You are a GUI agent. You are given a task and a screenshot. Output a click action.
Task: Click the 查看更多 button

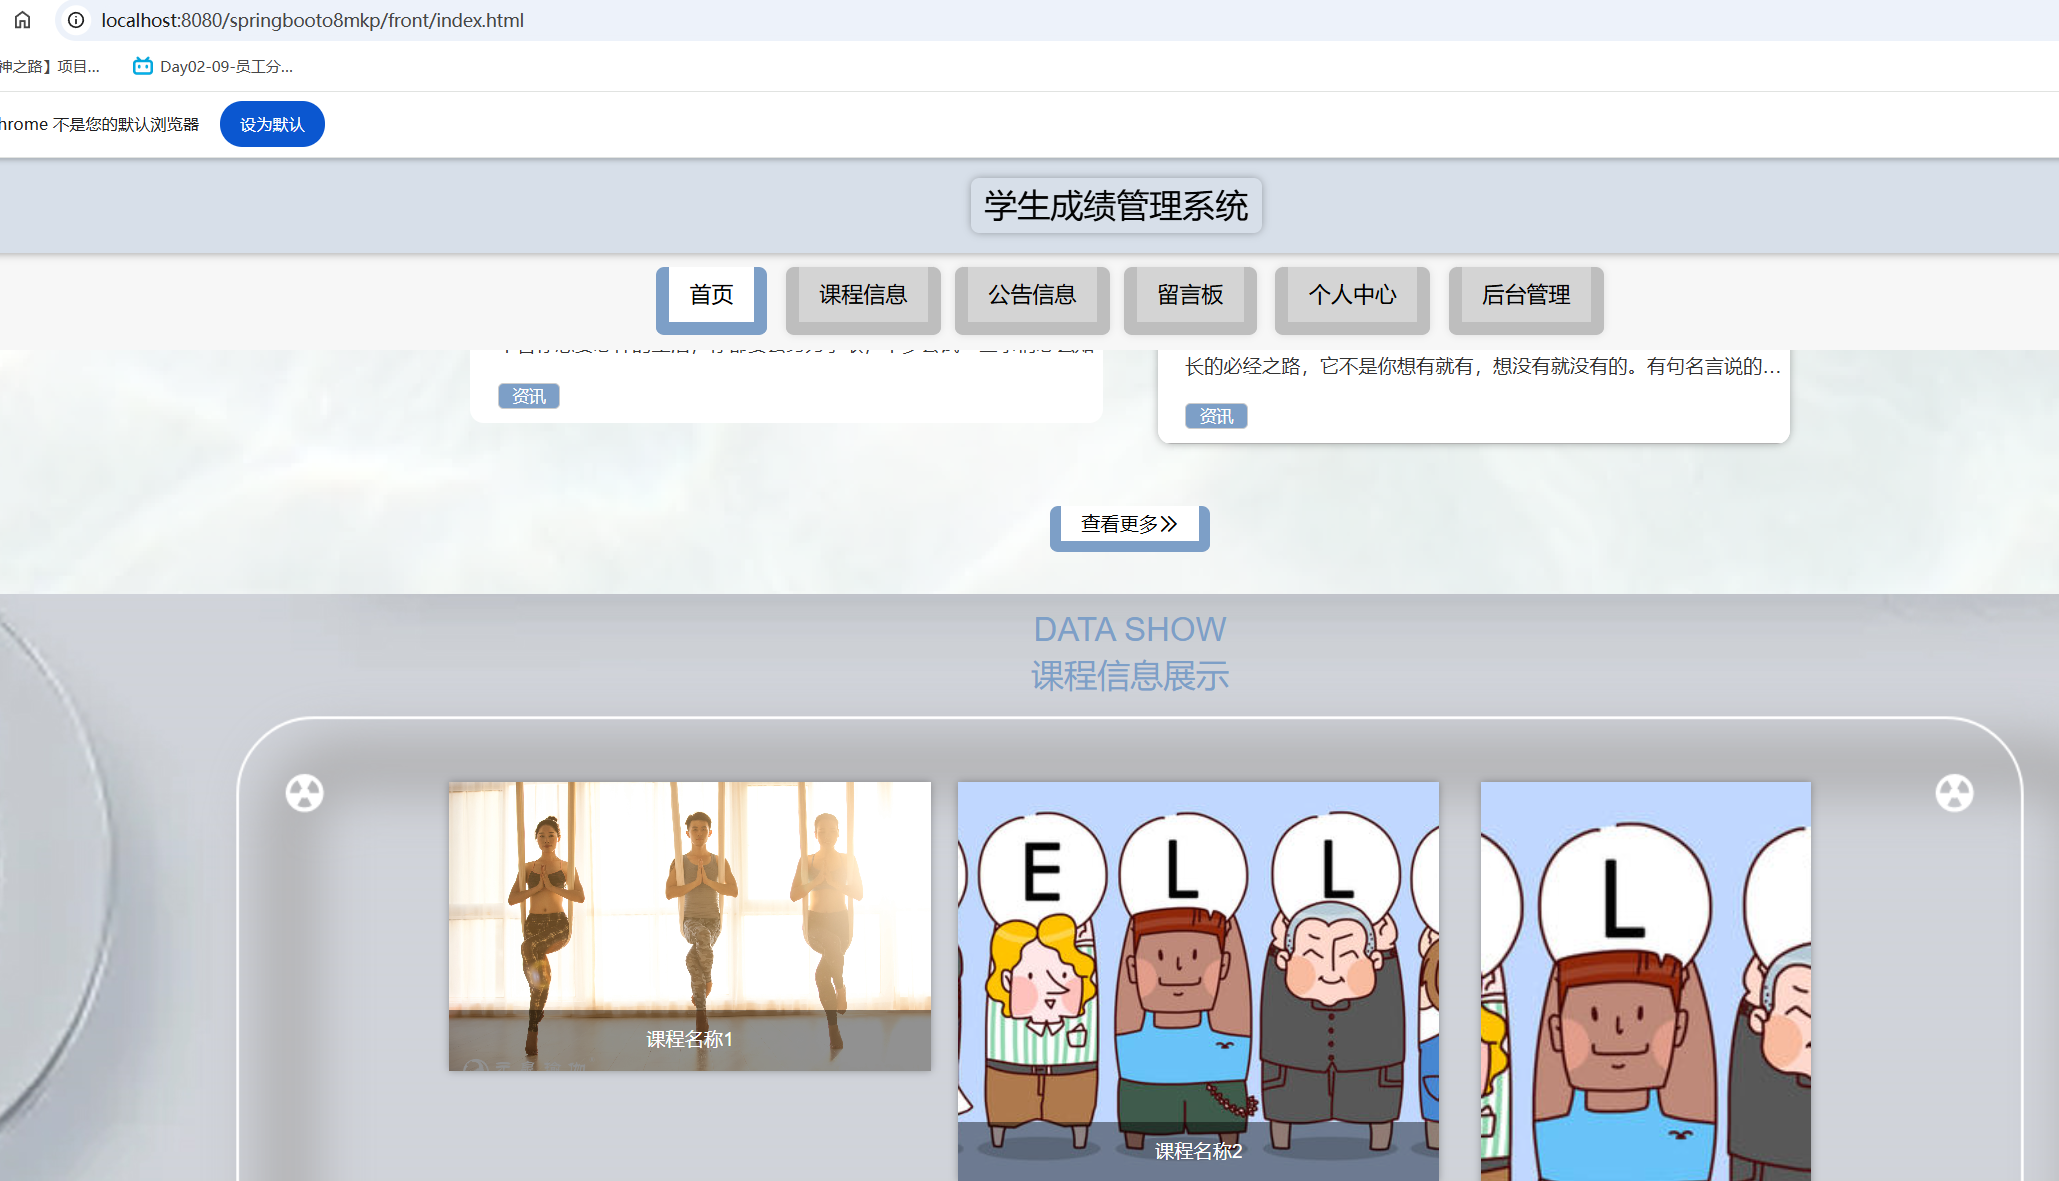click(x=1129, y=524)
